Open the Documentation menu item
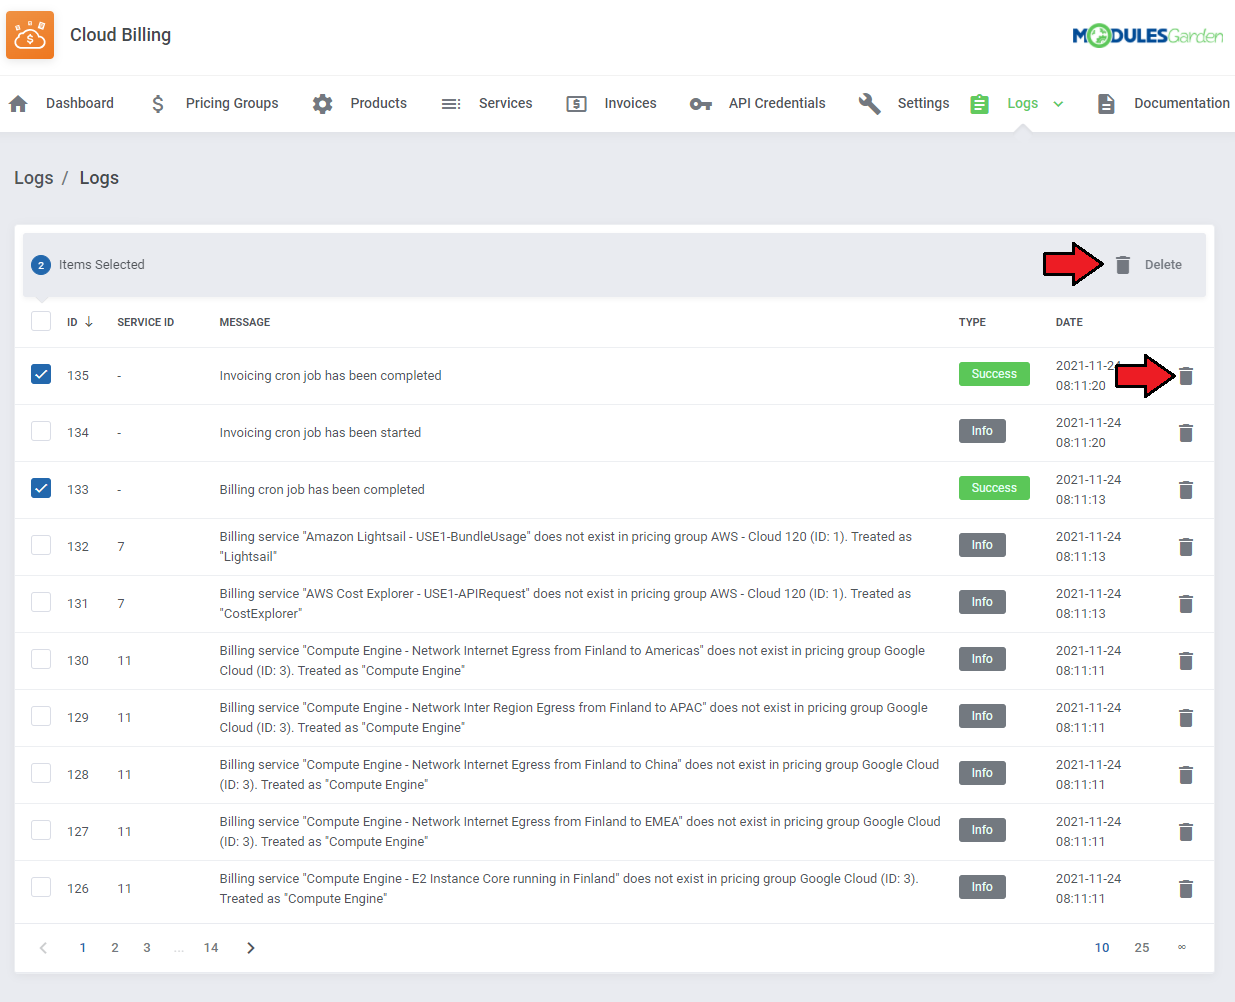Viewport: 1235px width, 1002px height. pyautogui.click(x=1182, y=103)
